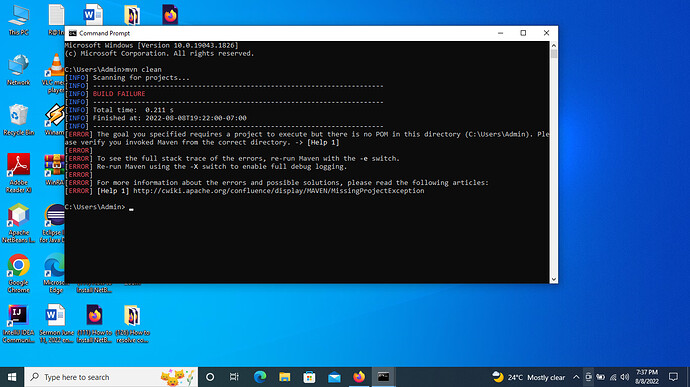Click the volume speaker icon in tray
Image resolution: width=690 pixels, height=387 pixels.
click(x=624, y=377)
